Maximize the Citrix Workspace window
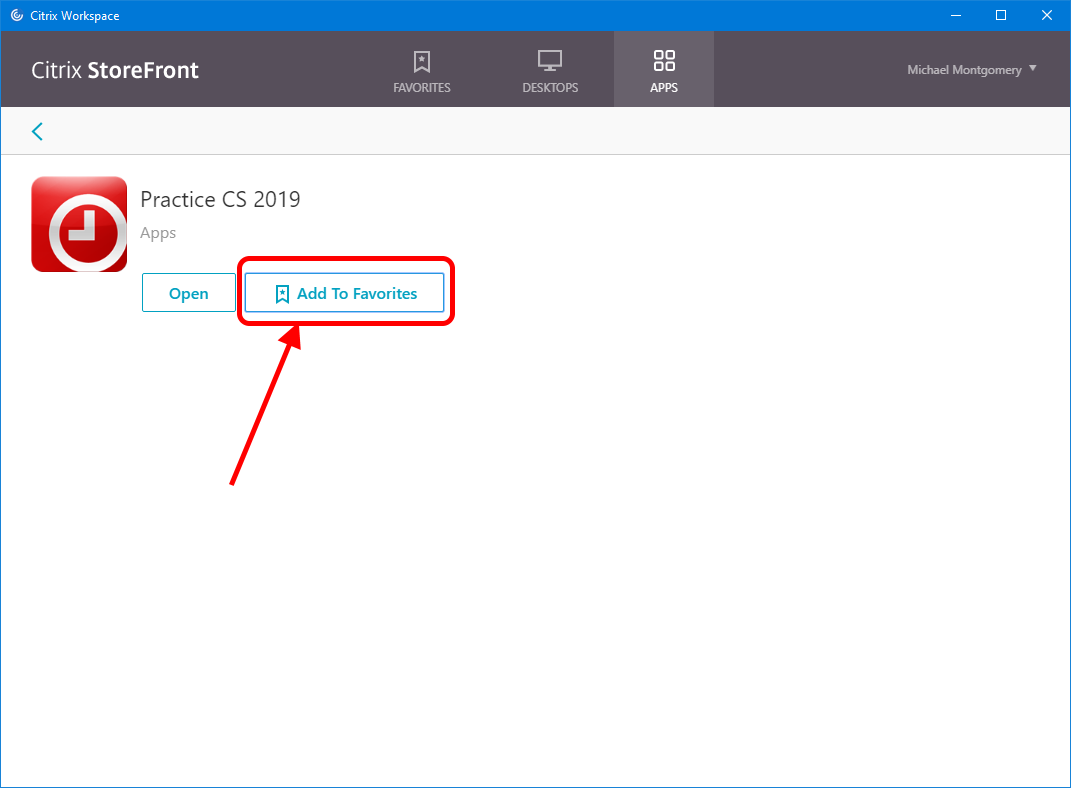 [1001, 15]
